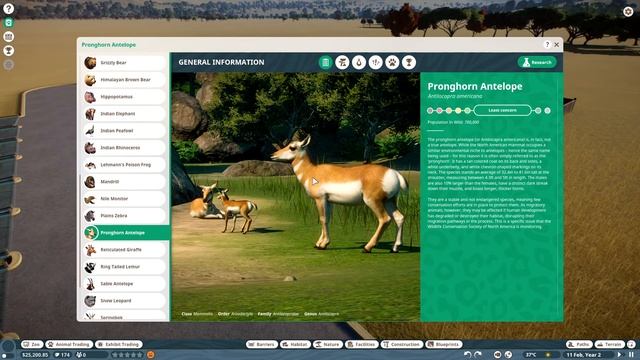This screenshot has height=360, width=640.
Task: Click the zoo star rating
Action: point(127,355)
